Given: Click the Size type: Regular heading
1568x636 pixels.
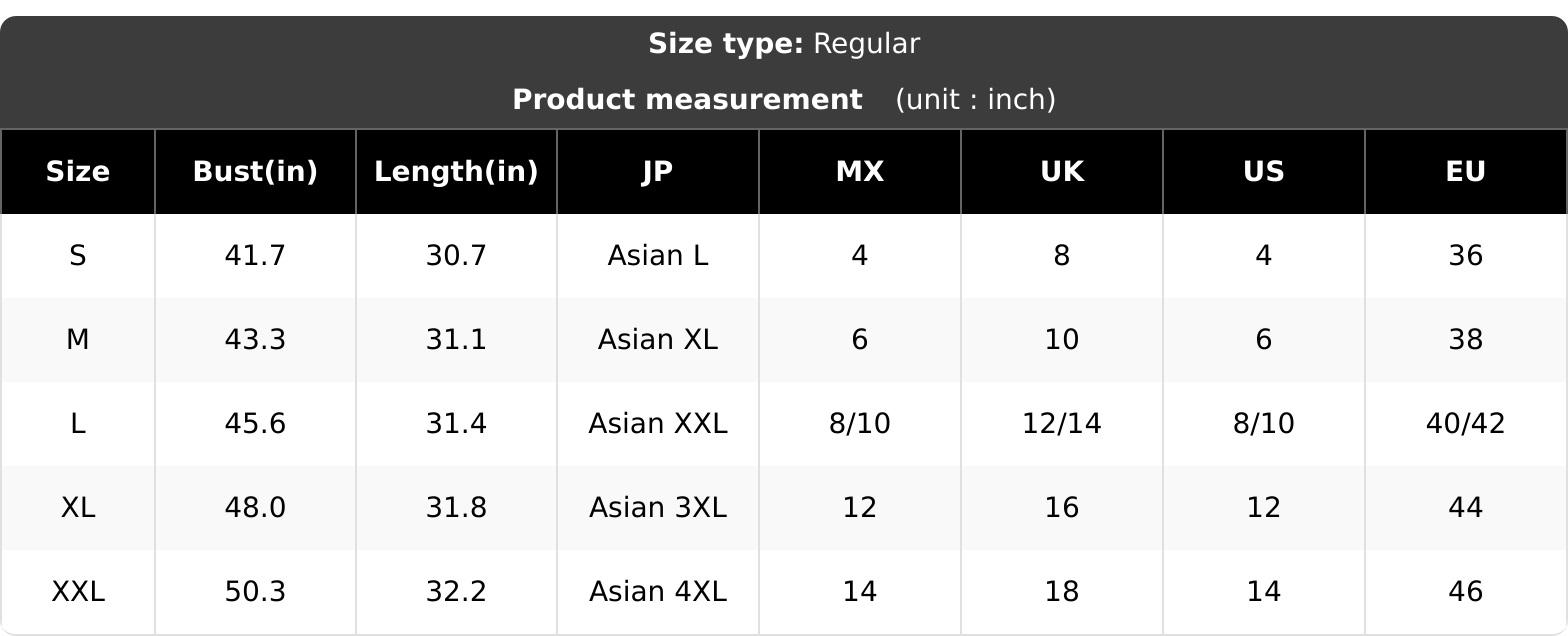Looking at the screenshot, I should coord(784,44).
